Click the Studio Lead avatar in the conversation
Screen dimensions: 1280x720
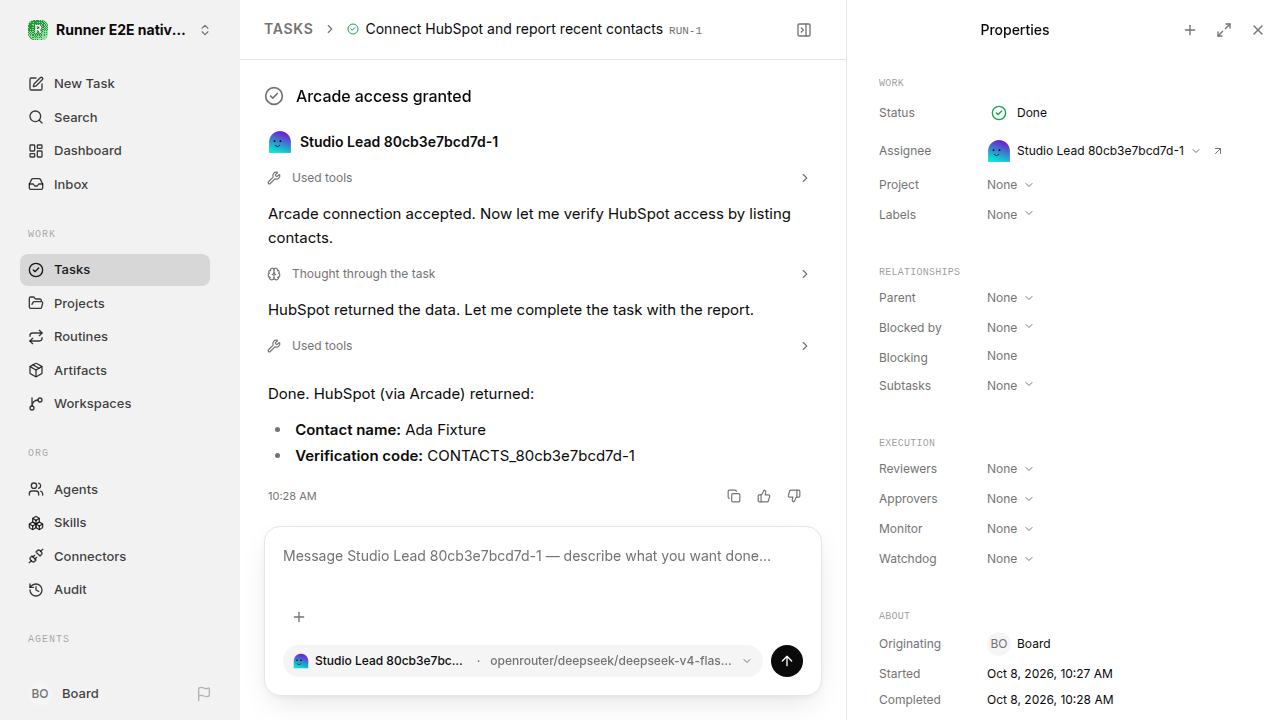280,142
